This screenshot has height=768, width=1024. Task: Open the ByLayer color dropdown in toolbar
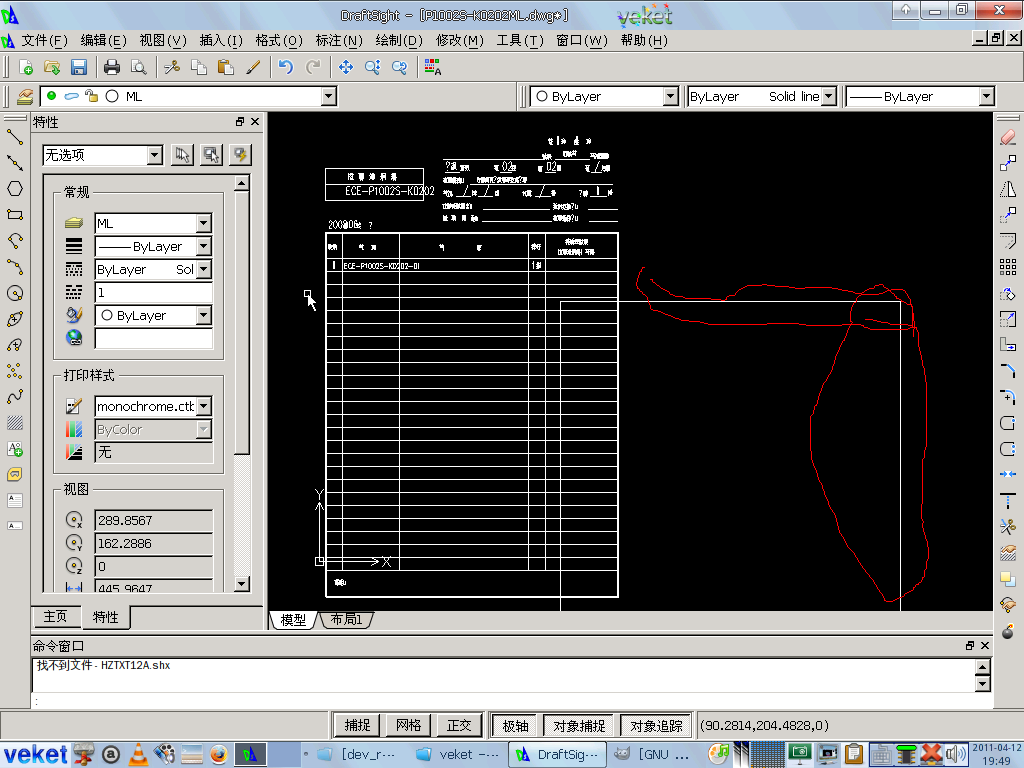(671, 97)
